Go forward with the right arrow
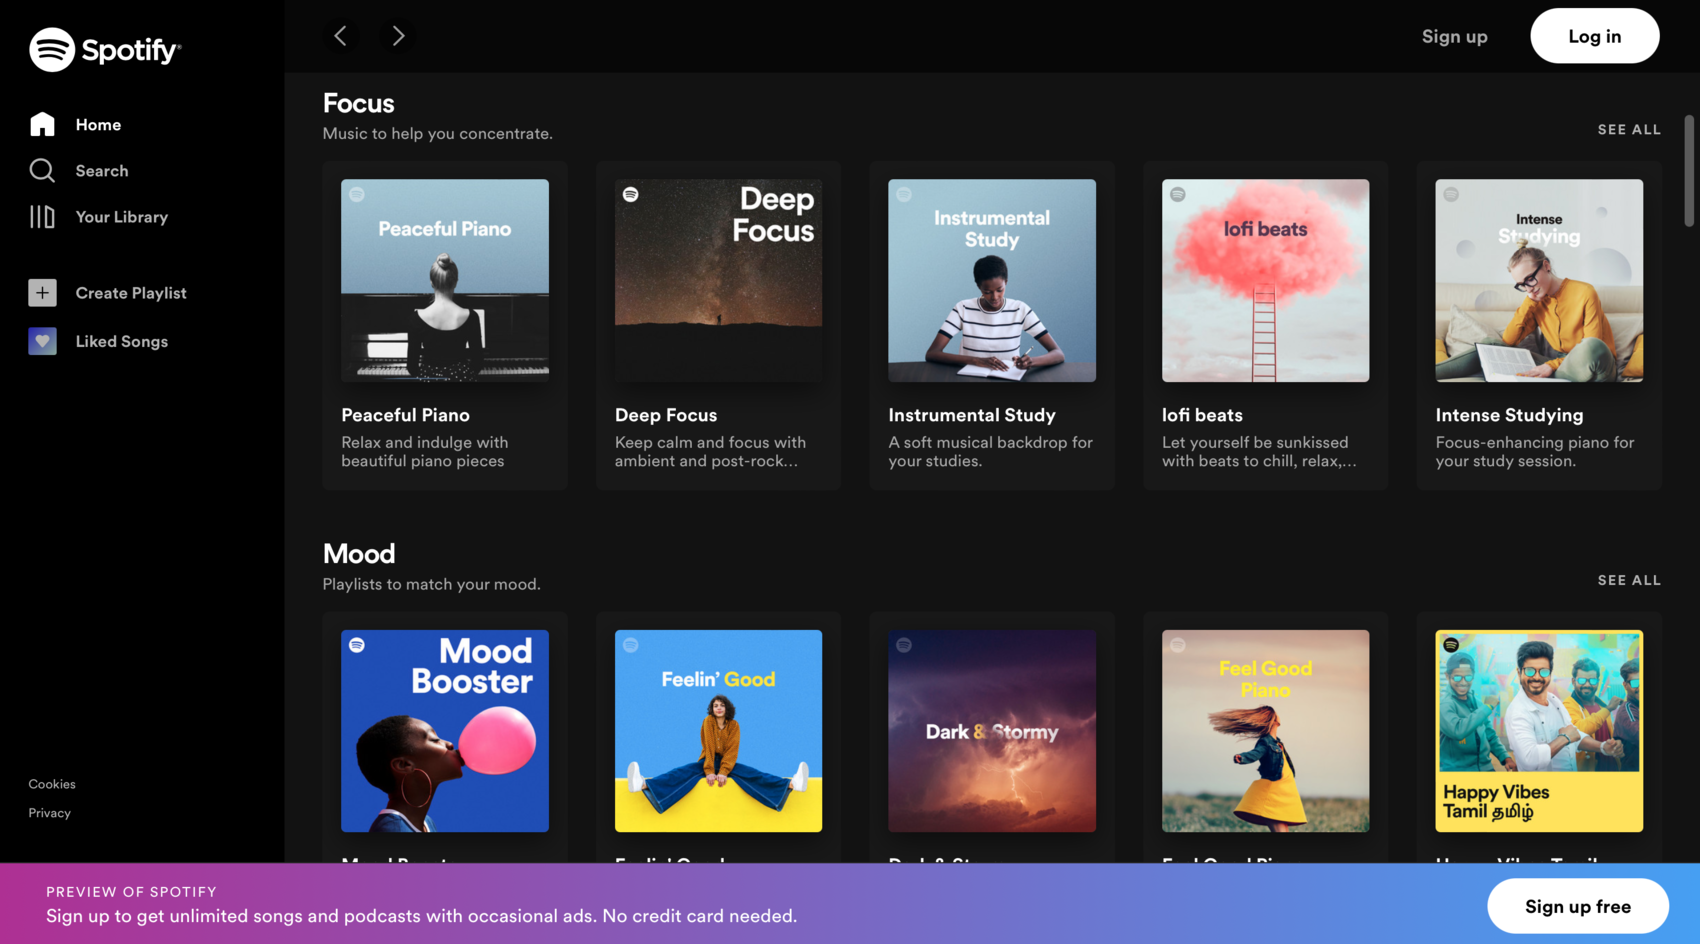The width and height of the screenshot is (1700, 944). pyautogui.click(x=398, y=36)
